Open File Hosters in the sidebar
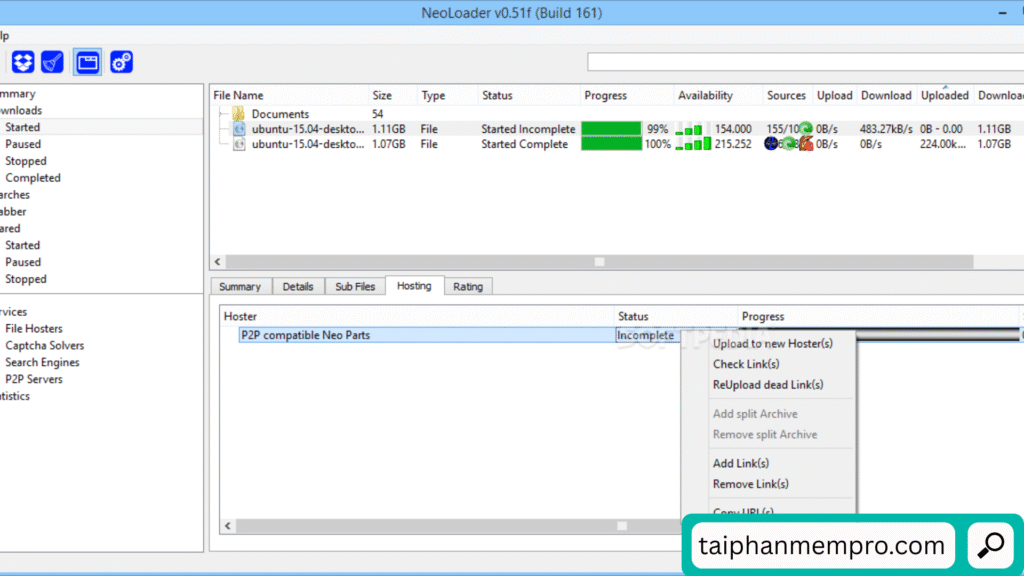Image resolution: width=1024 pixels, height=576 pixels. coord(33,329)
